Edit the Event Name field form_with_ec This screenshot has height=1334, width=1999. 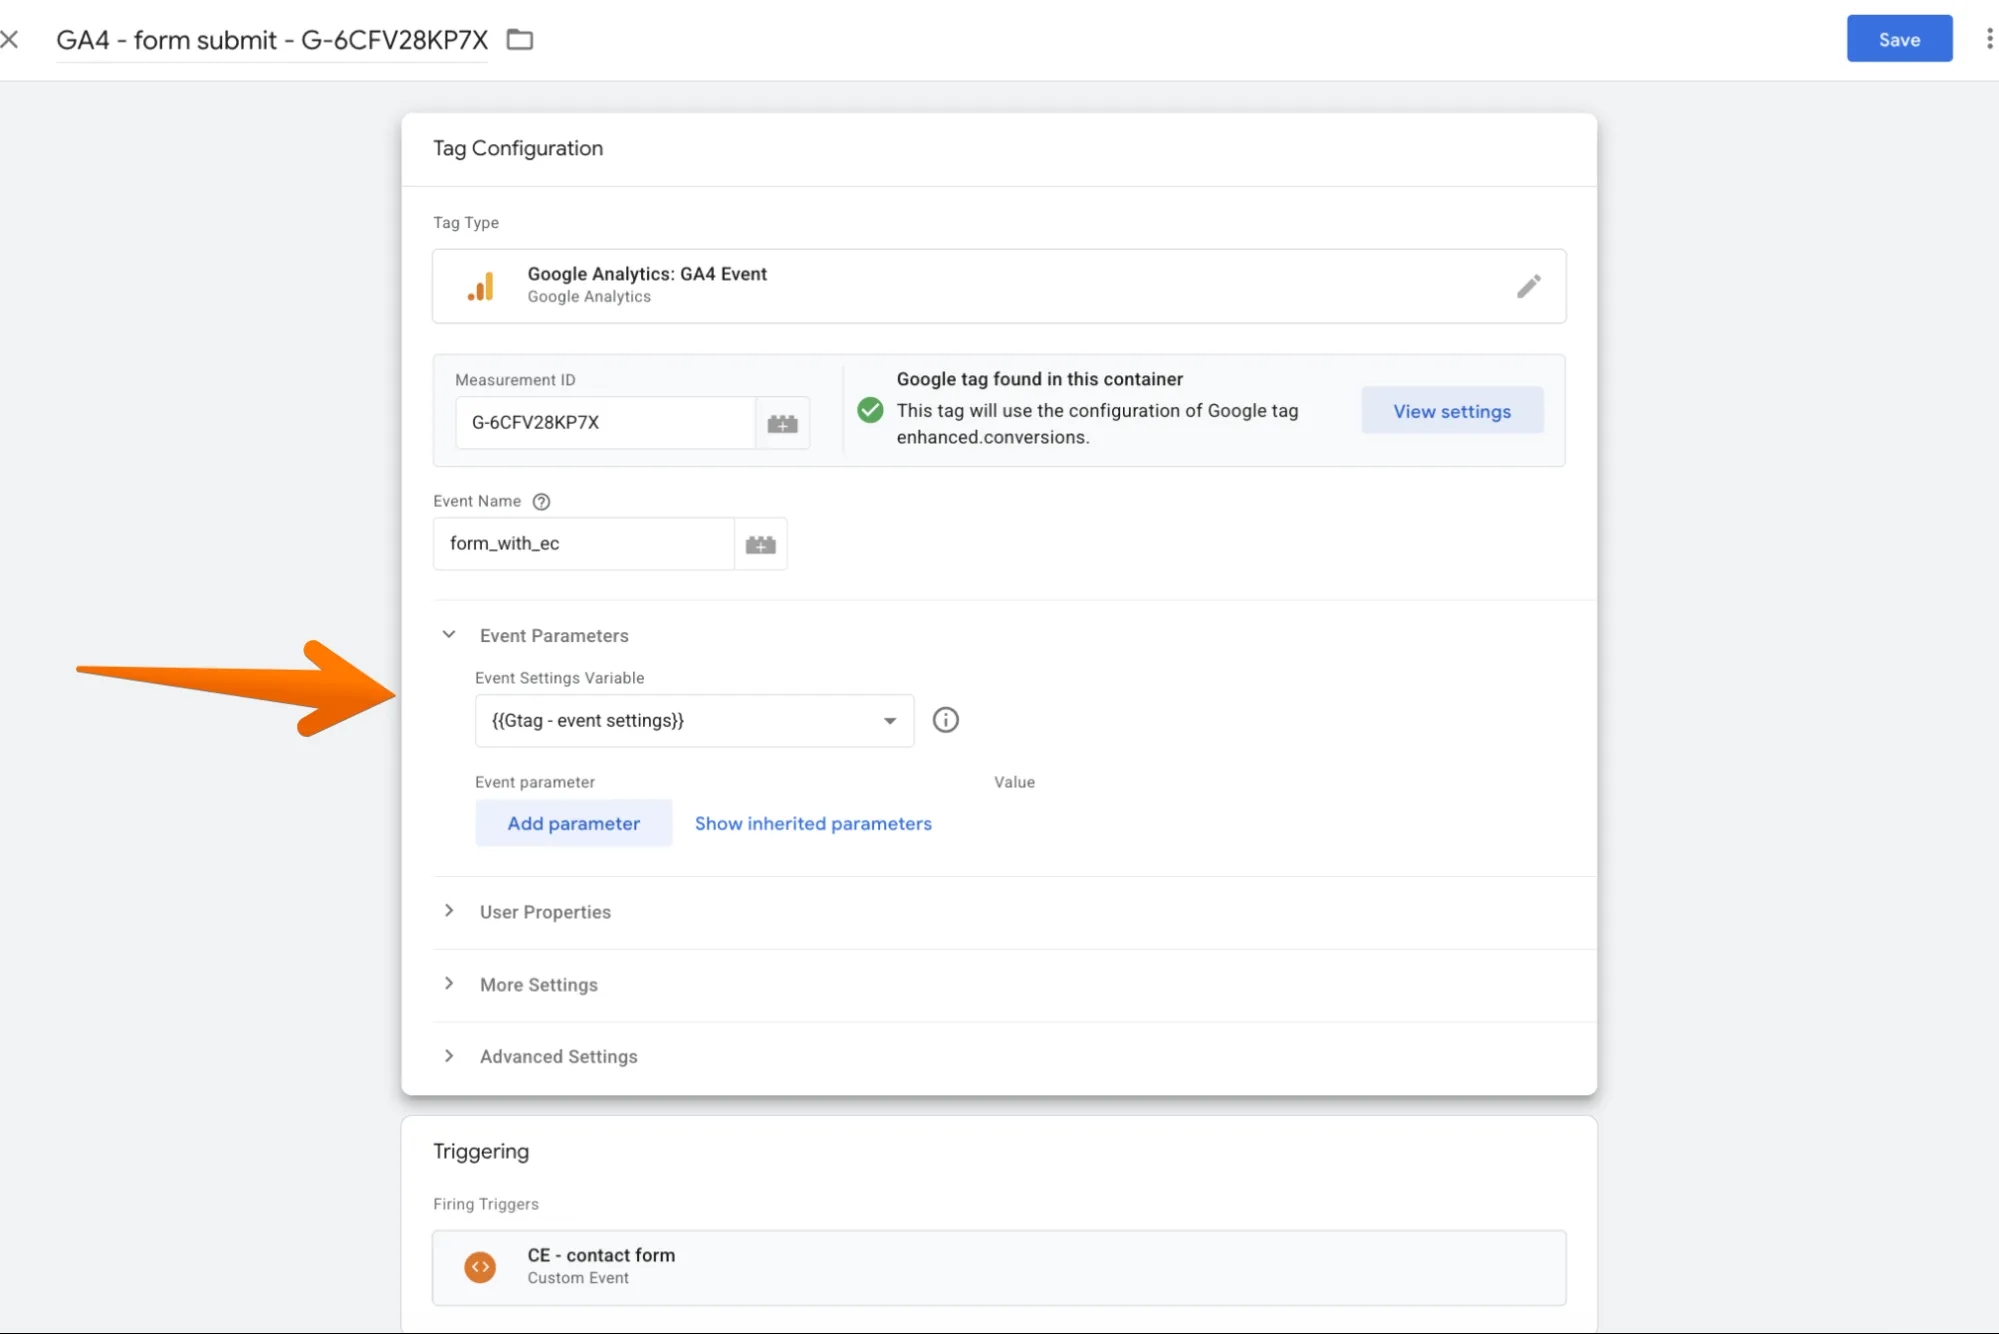tap(584, 544)
